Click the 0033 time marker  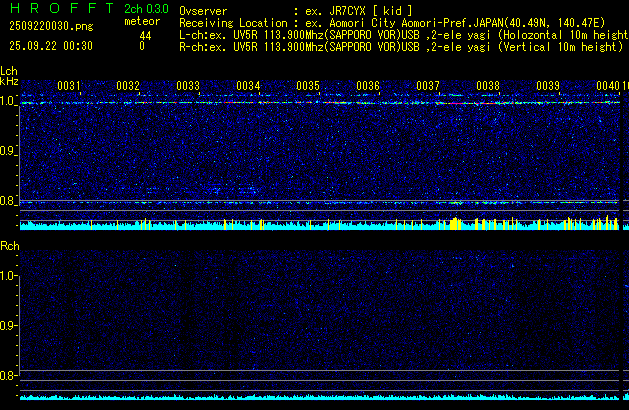point(188,86)
